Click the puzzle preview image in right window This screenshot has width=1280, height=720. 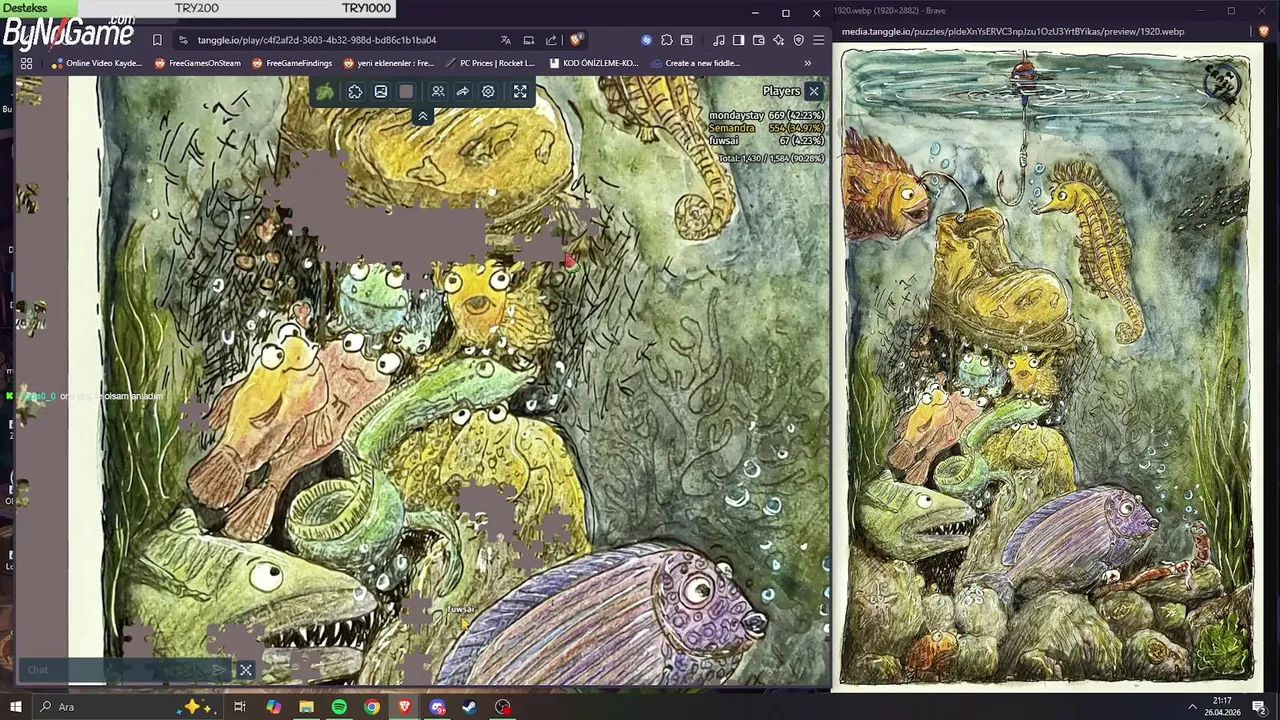[x=1046, y=367]
